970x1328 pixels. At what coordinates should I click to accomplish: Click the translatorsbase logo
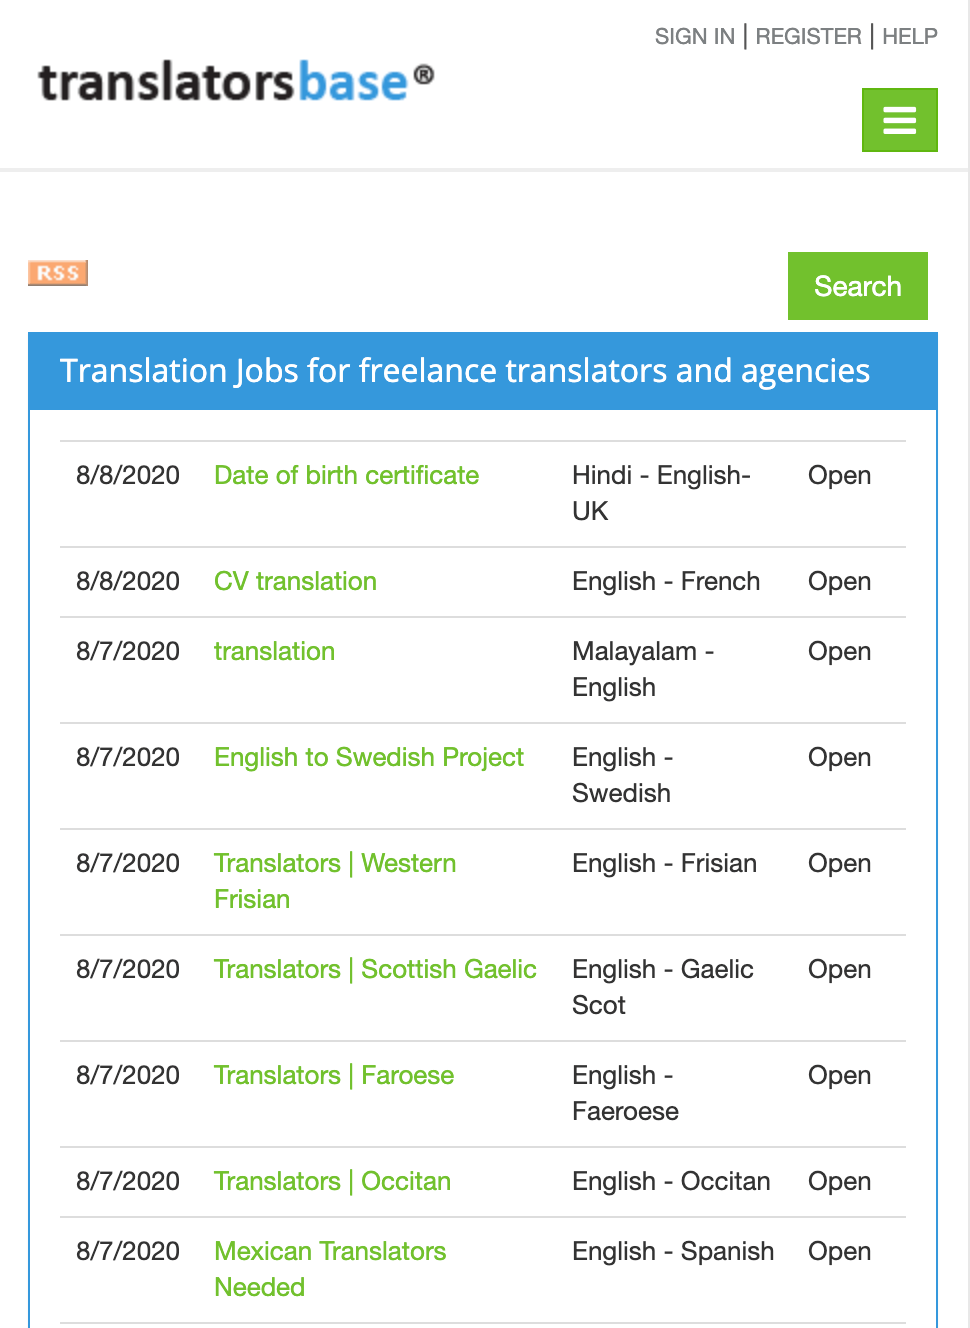(235, 82)
